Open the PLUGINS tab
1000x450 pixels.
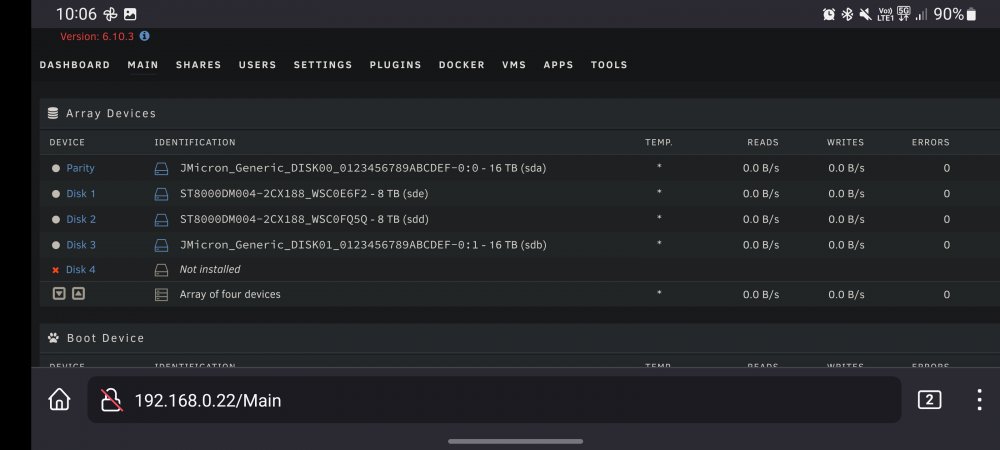click(395, 65)
